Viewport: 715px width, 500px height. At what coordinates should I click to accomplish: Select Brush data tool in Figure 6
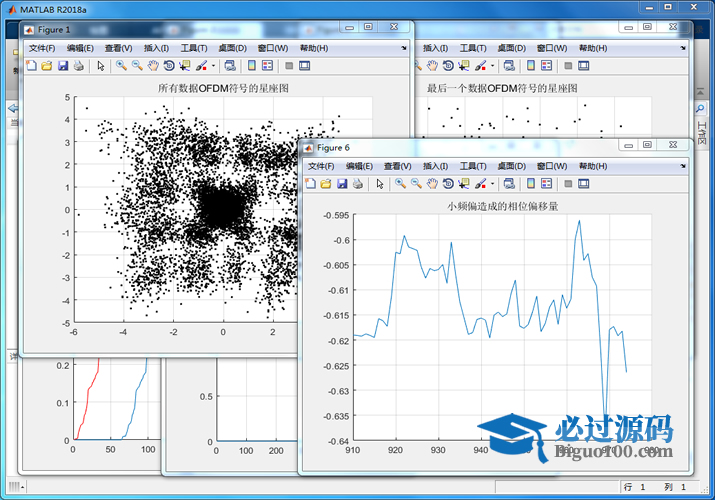pos(480,184)
